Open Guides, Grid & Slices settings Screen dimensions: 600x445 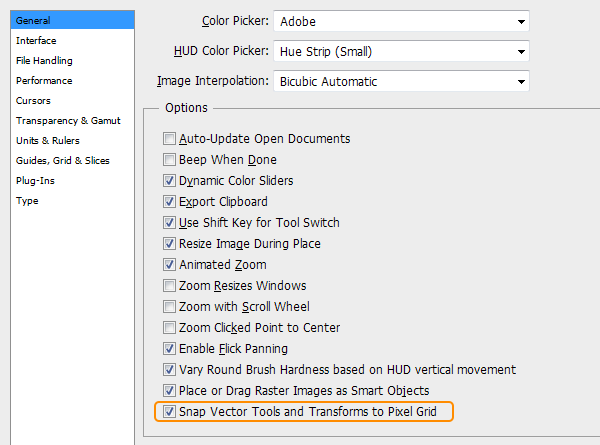click(x=63, y=160)
